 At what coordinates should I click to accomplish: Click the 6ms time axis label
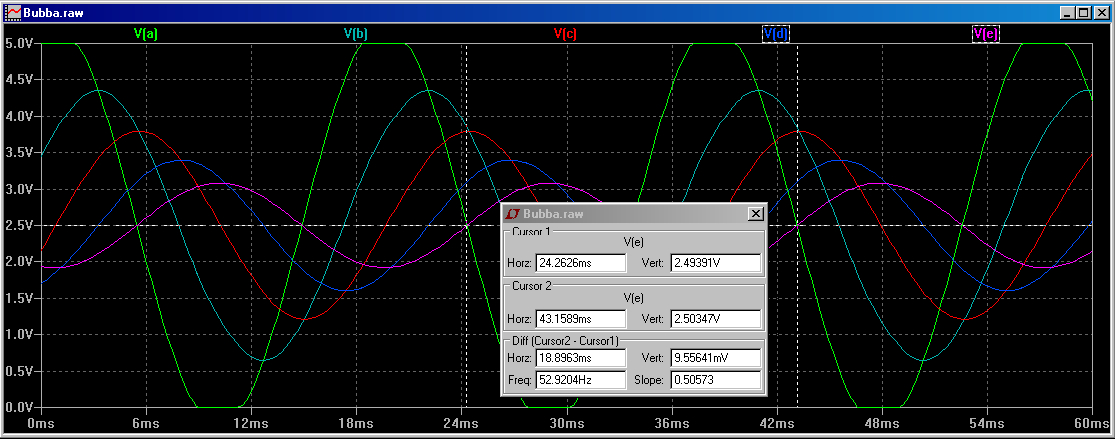146,424
